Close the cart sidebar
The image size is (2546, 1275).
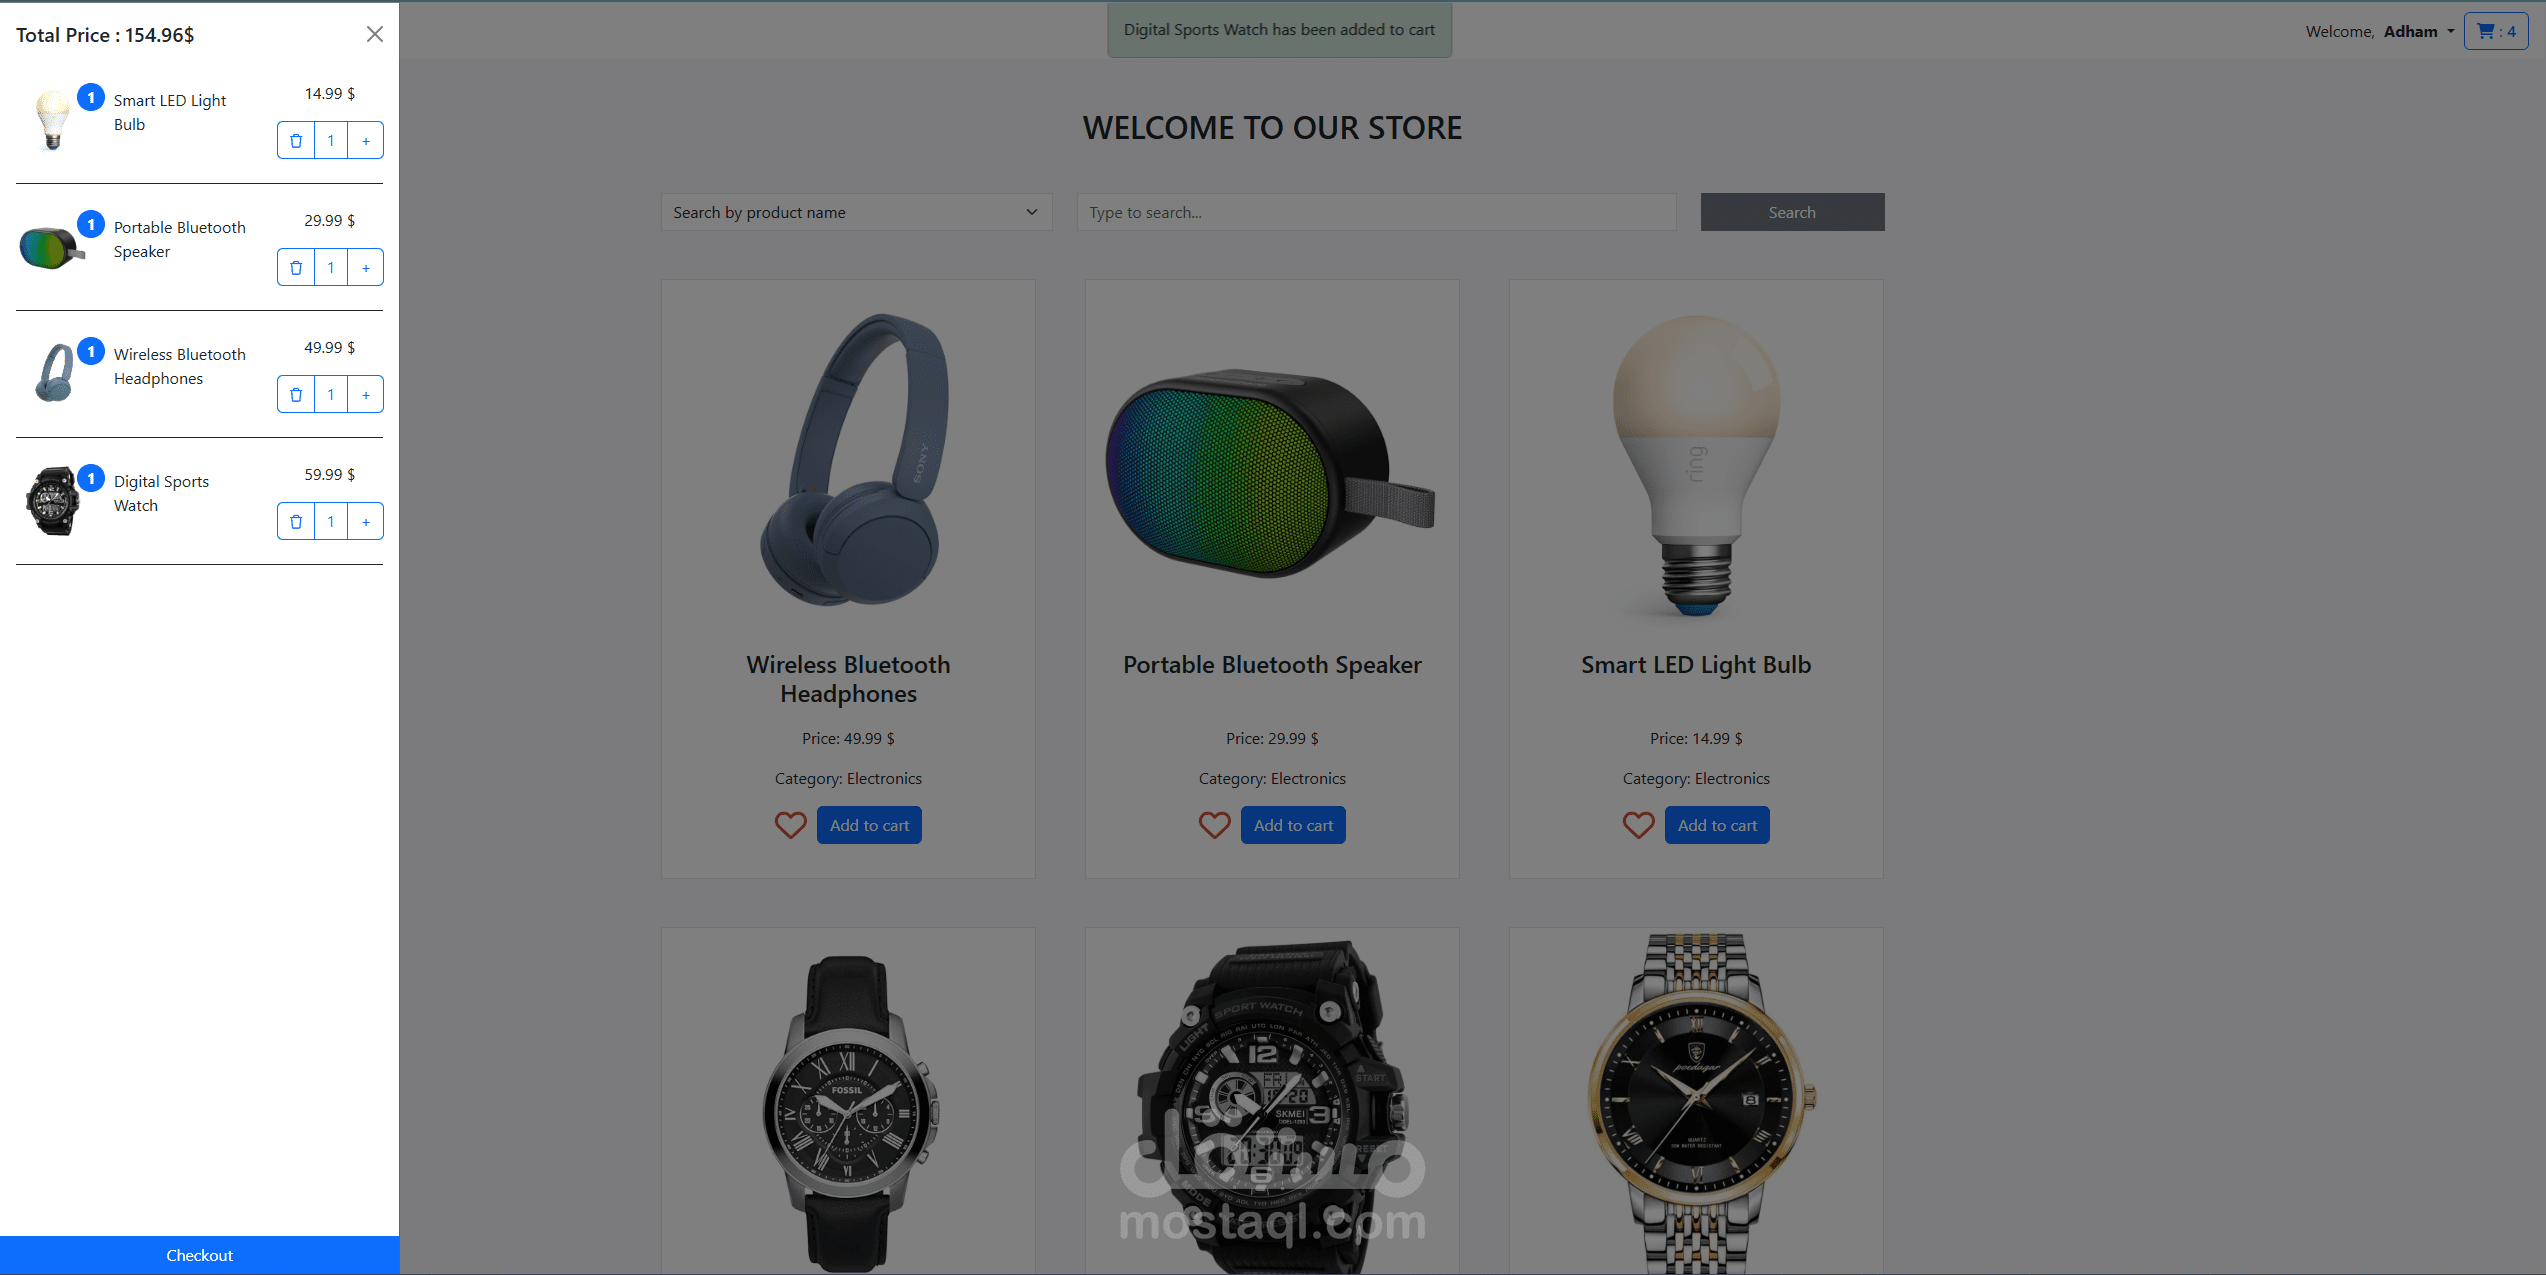(375, 34)
